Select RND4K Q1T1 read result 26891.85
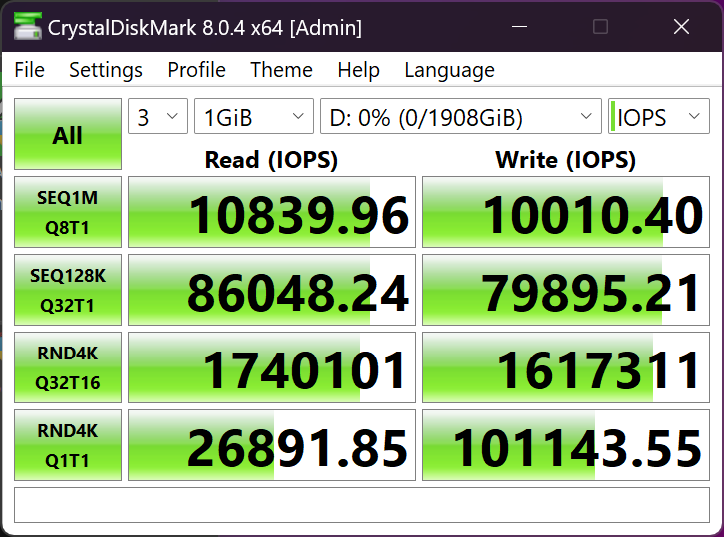 click(272, 445)
